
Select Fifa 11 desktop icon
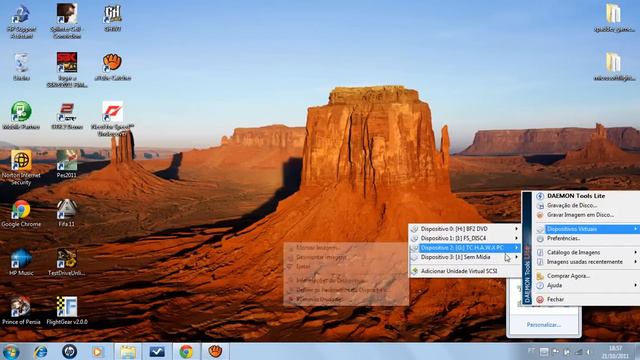(x=67, y=213)
